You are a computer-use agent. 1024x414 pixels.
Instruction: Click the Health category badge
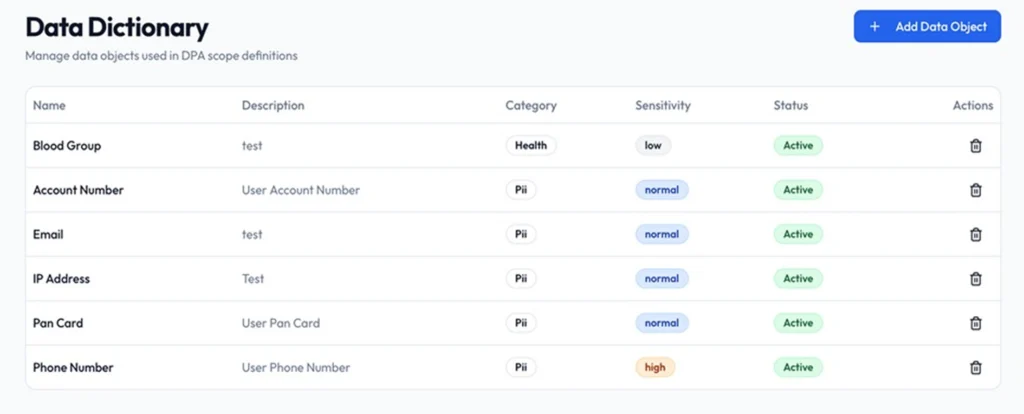pos(530,146)
